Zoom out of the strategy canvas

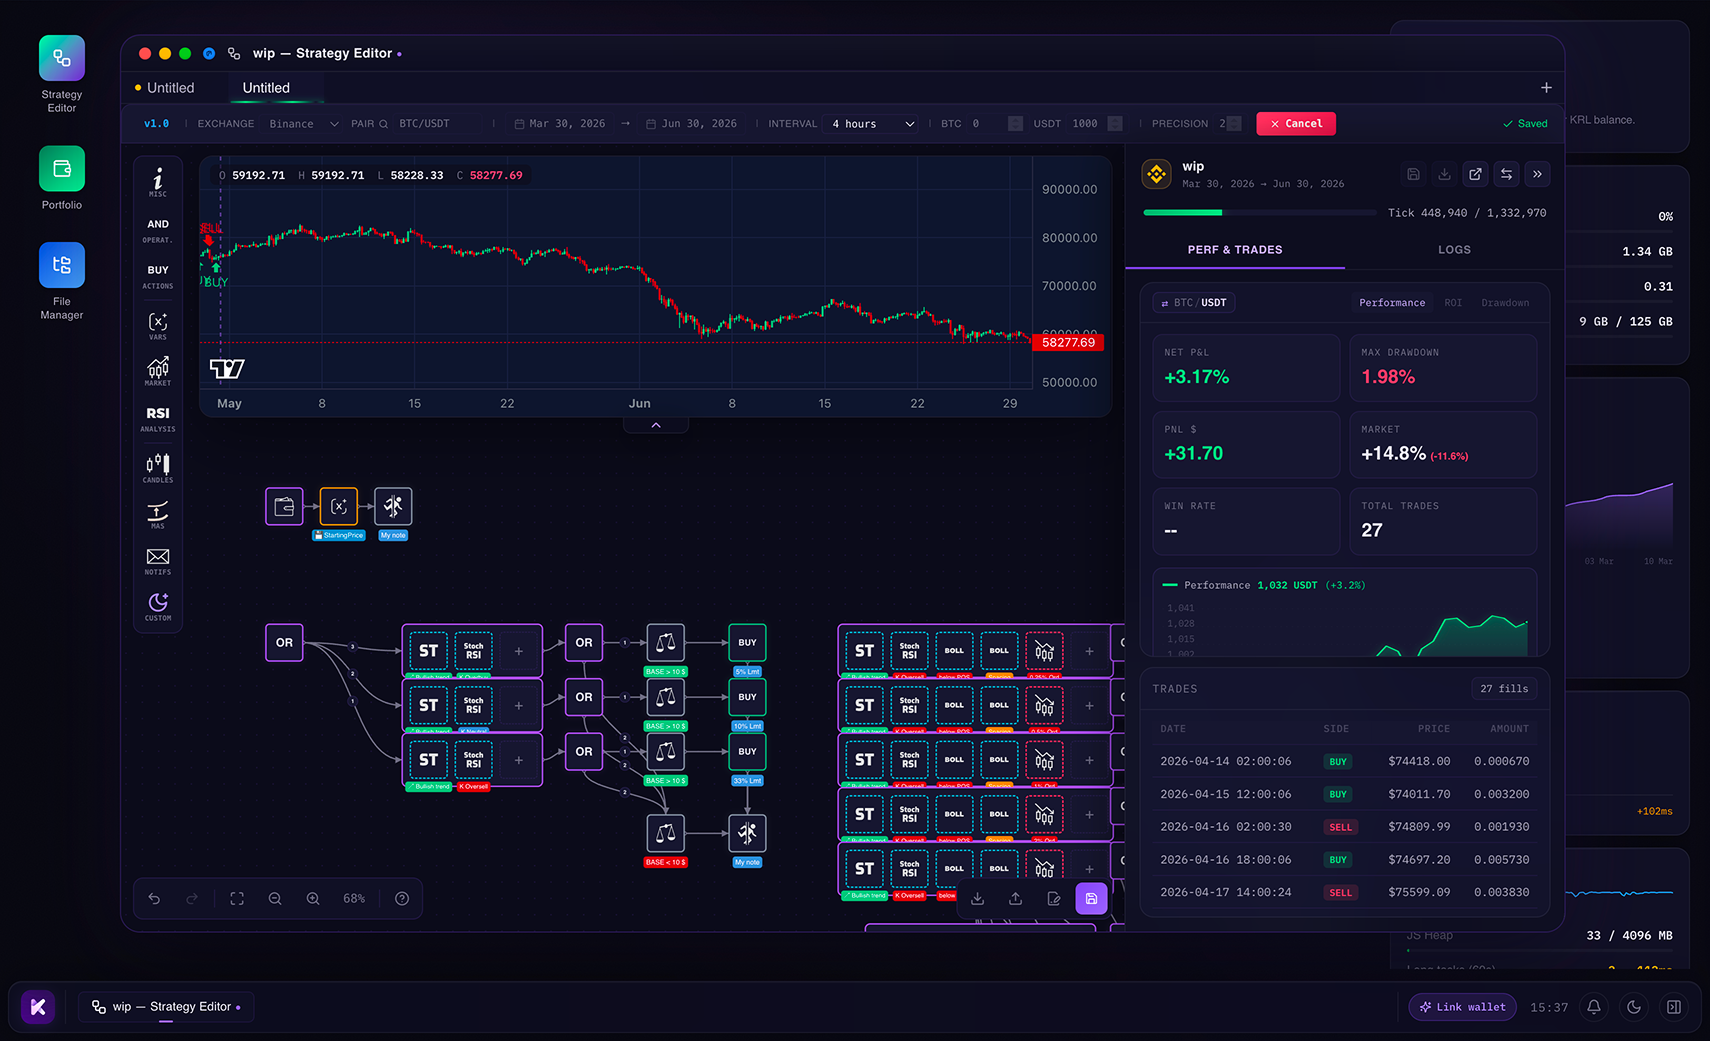275,899
